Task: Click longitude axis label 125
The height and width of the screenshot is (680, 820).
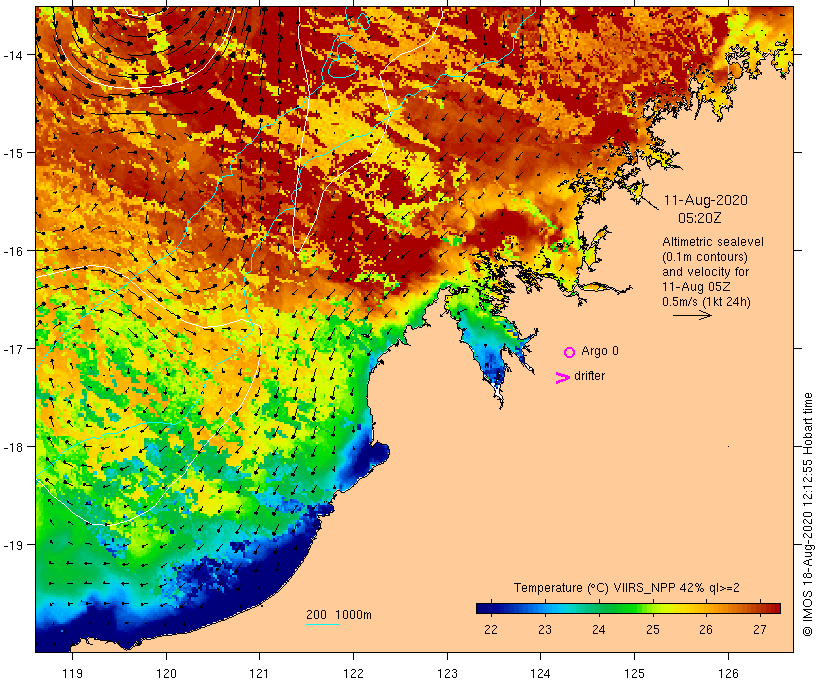Action: [x=634, y=673]
